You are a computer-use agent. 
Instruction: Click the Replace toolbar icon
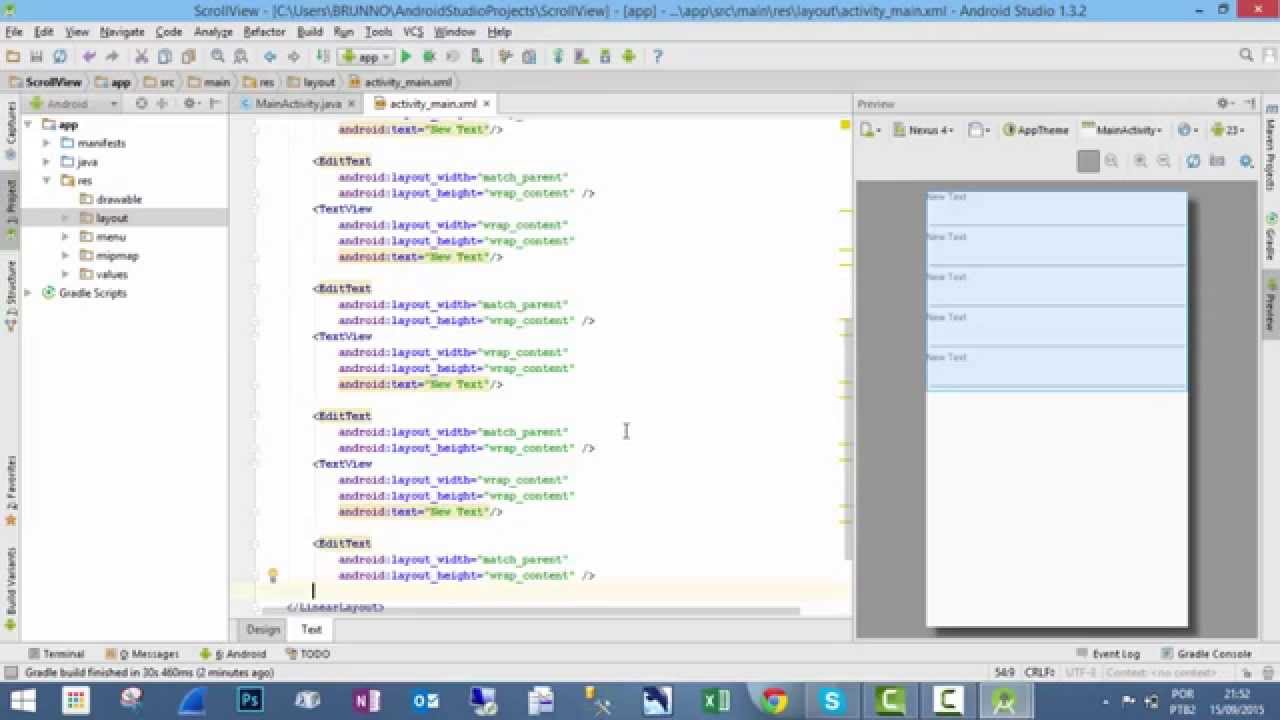coord(240,57)
